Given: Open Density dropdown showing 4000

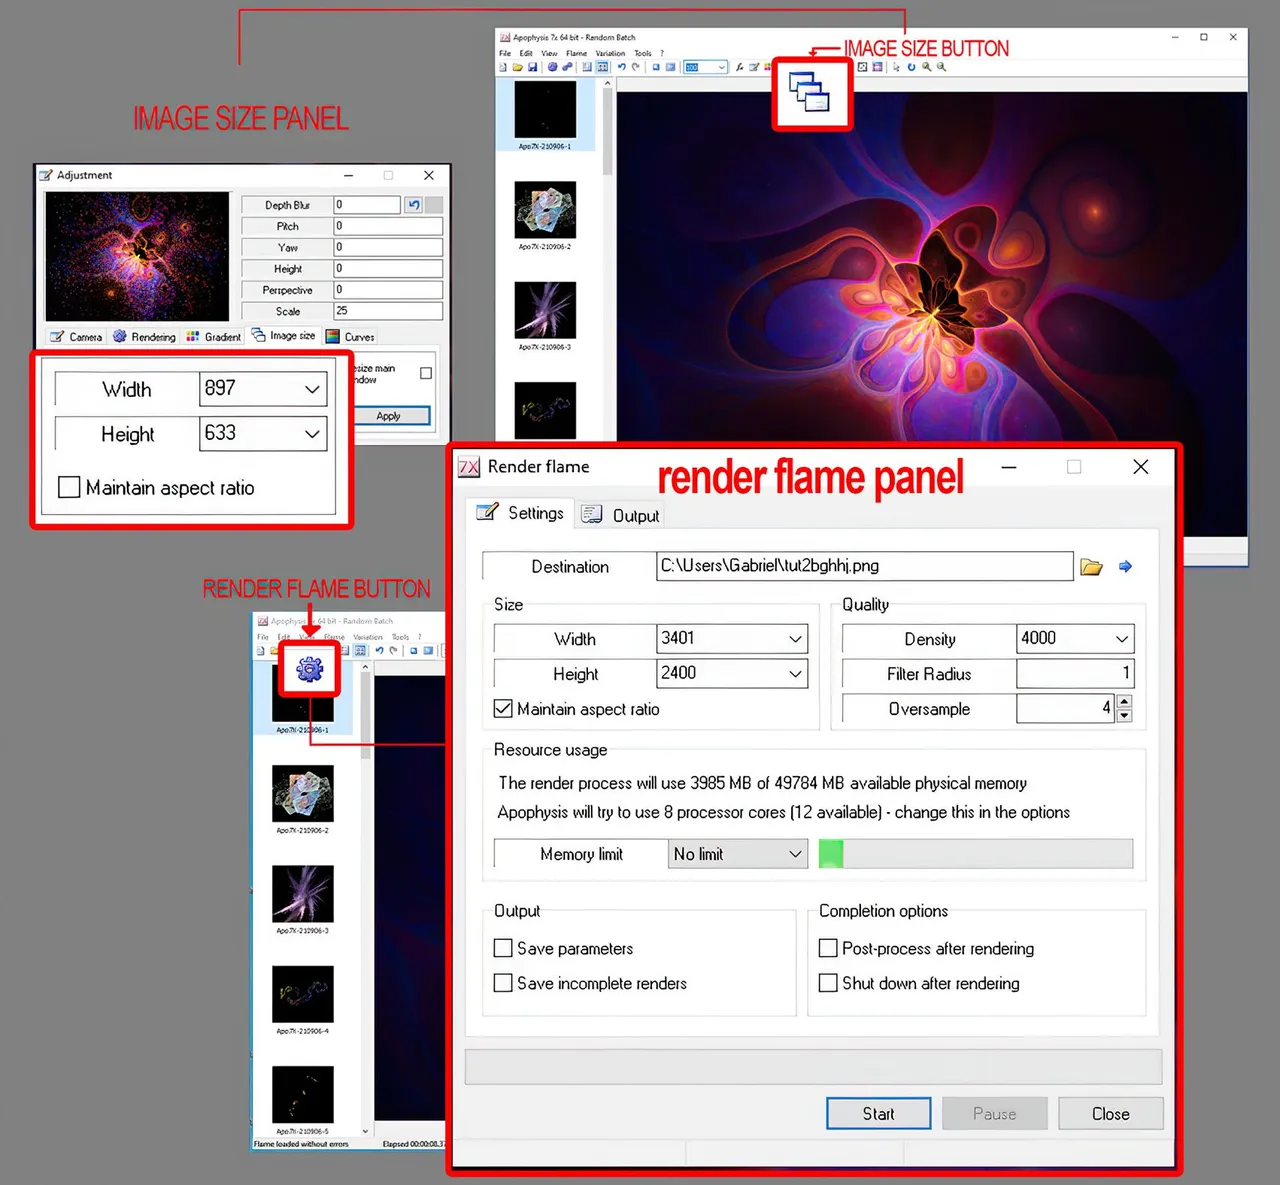Looking at the screenshot, I should [x=1122, y=639].
